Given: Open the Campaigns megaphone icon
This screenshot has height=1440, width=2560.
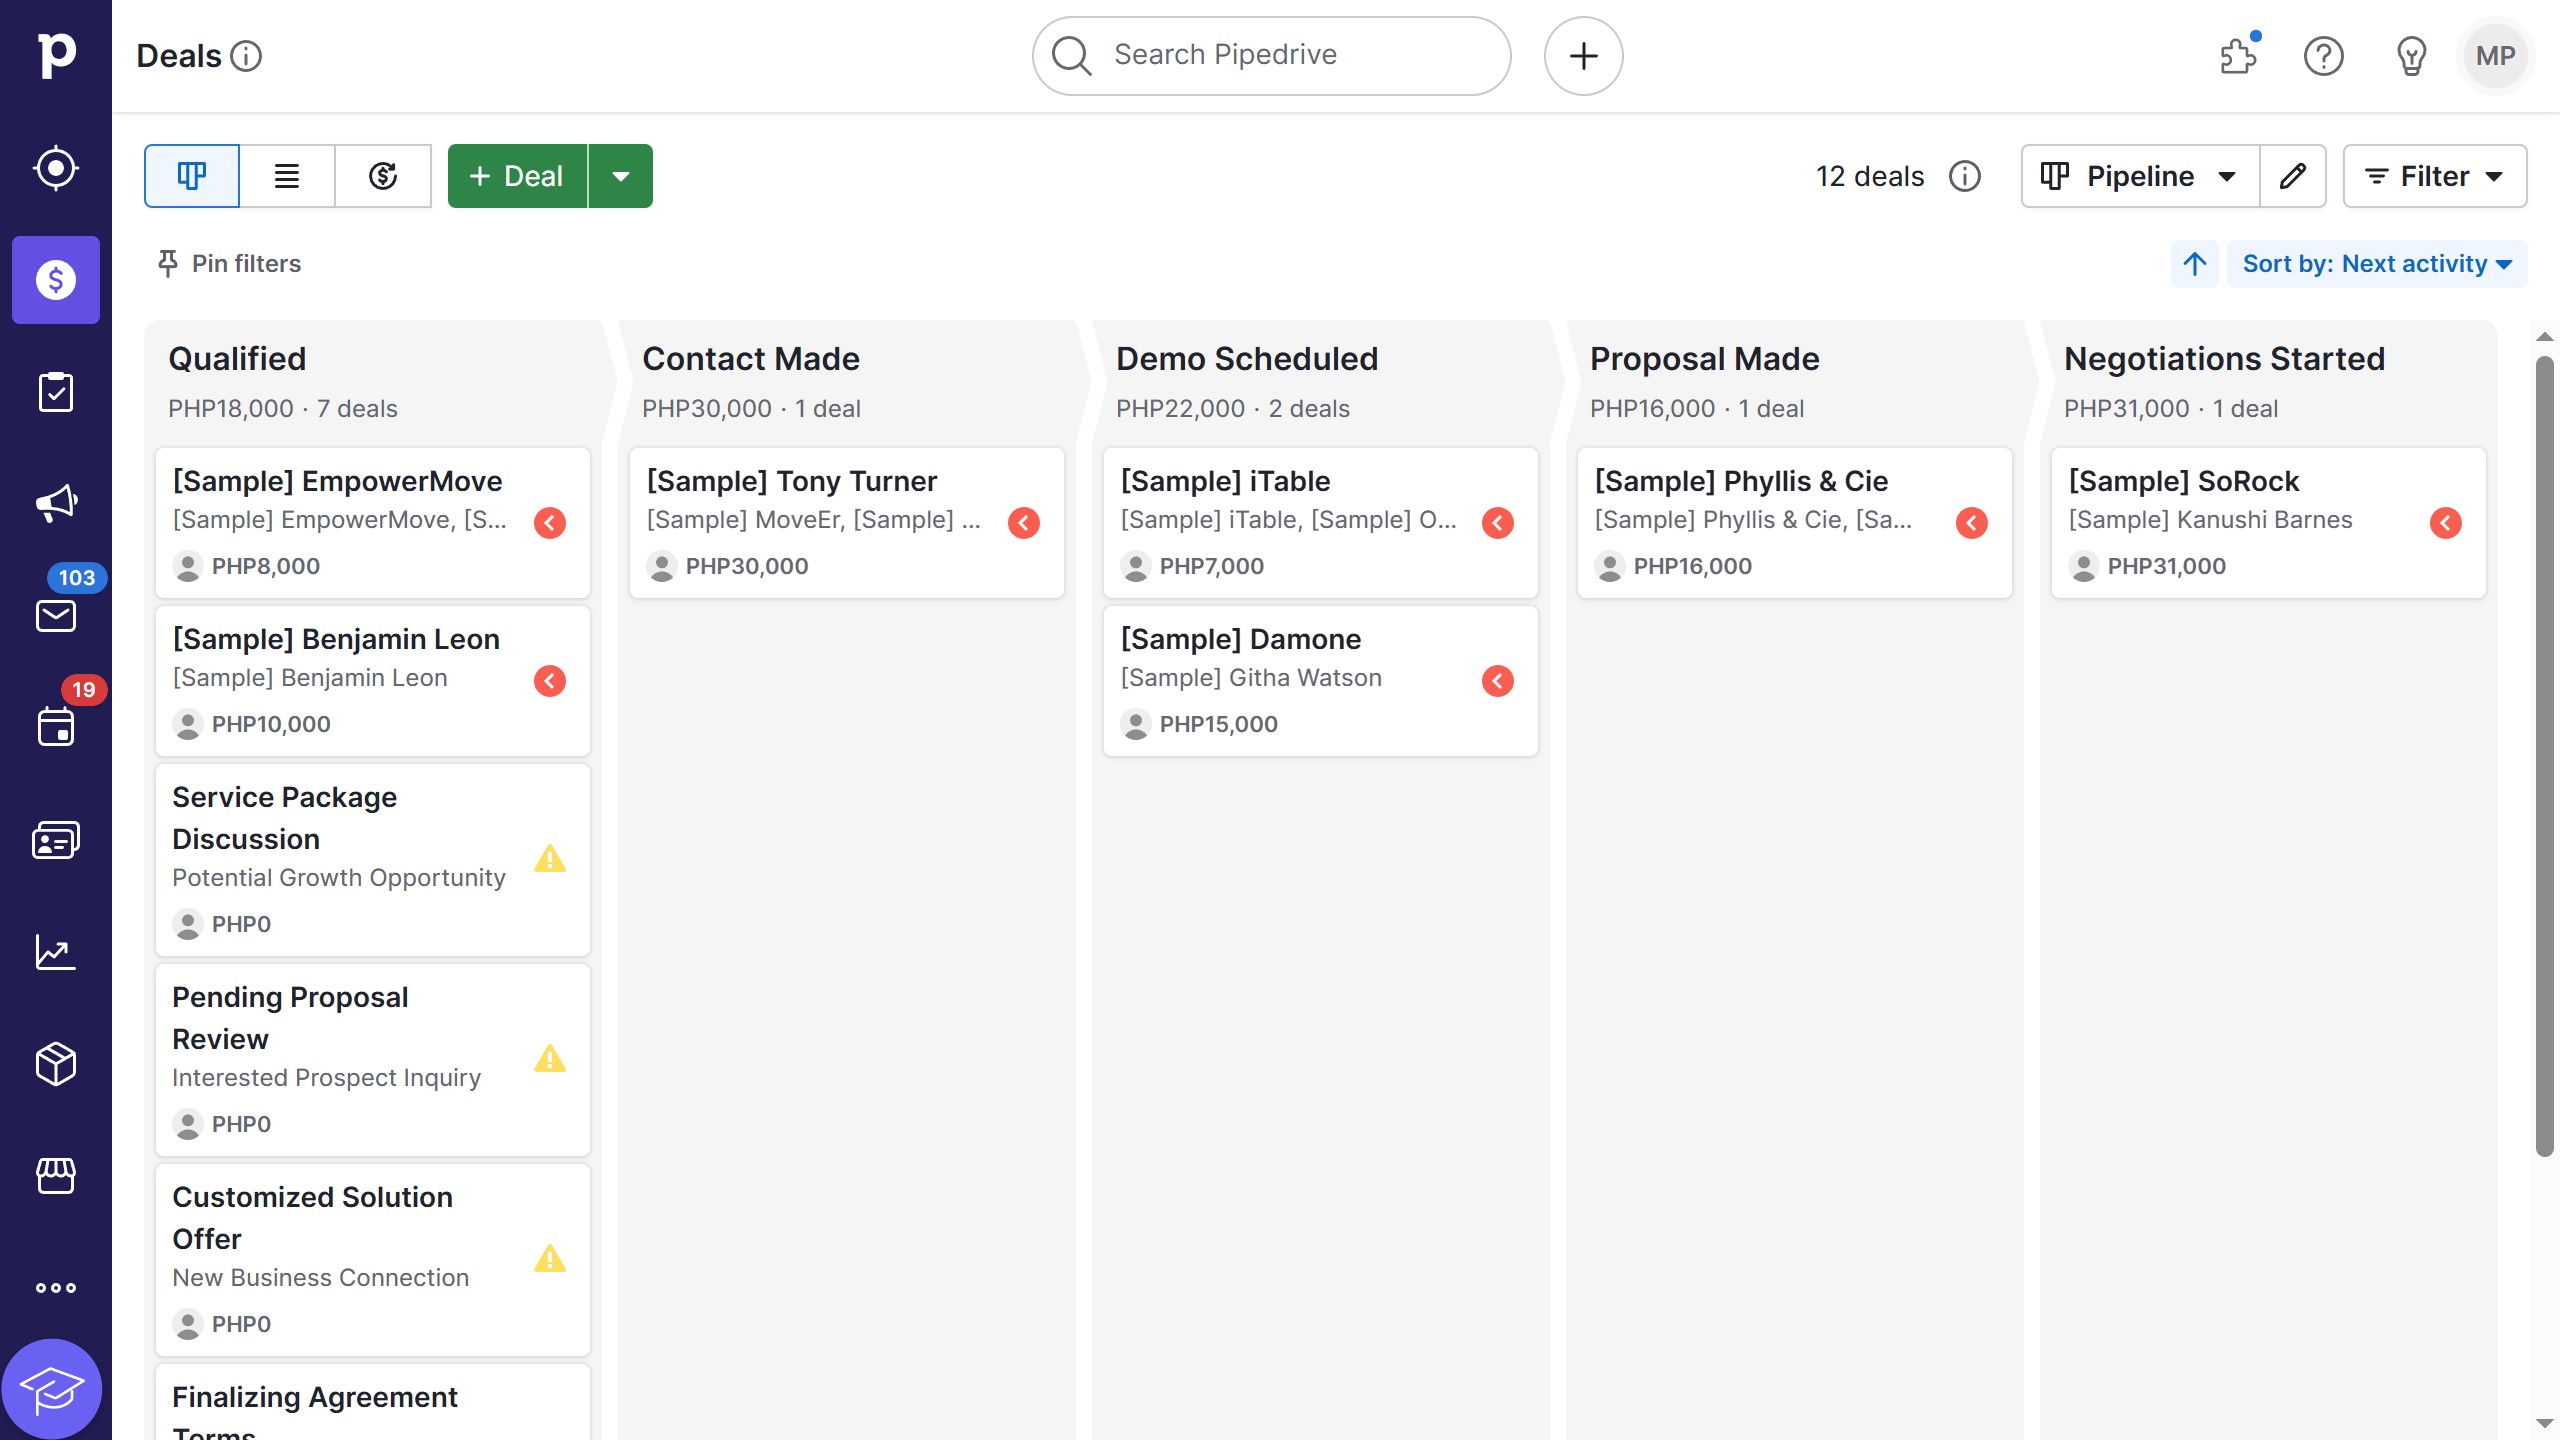Looking at the screenshot, I should pos(55,503).
